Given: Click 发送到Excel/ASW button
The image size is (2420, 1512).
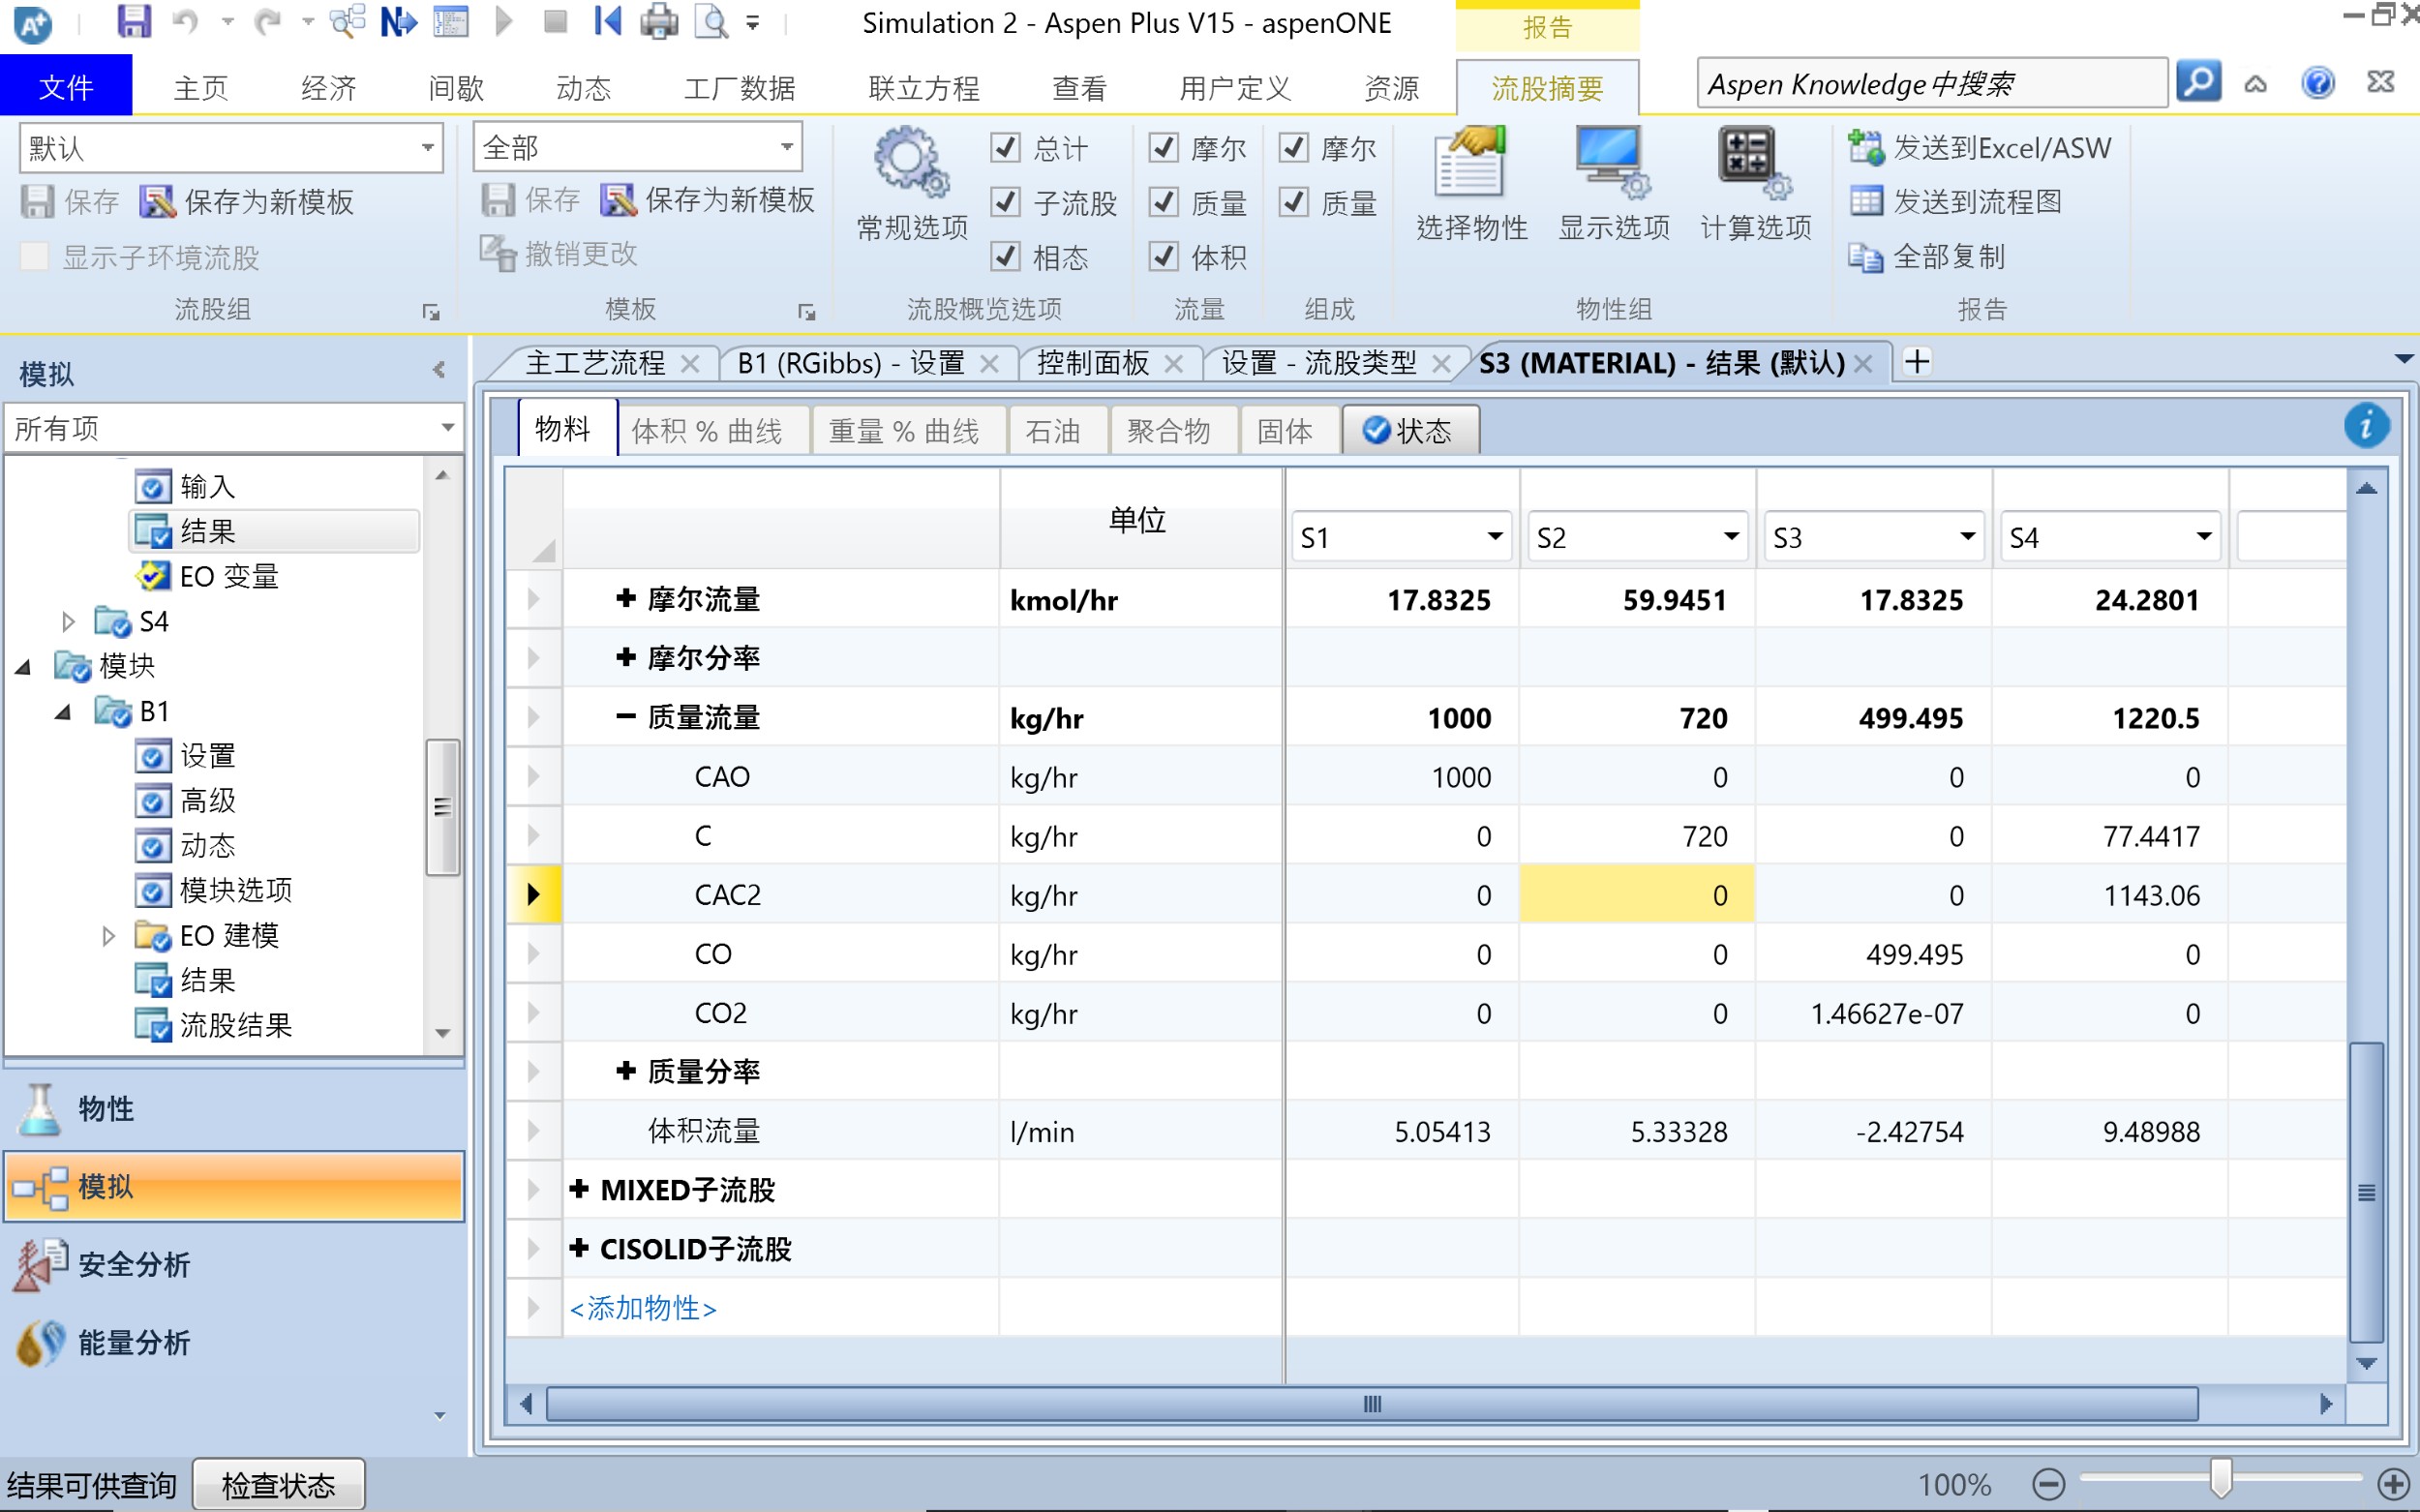Looking at the screenshot, I should [1980, 148].
